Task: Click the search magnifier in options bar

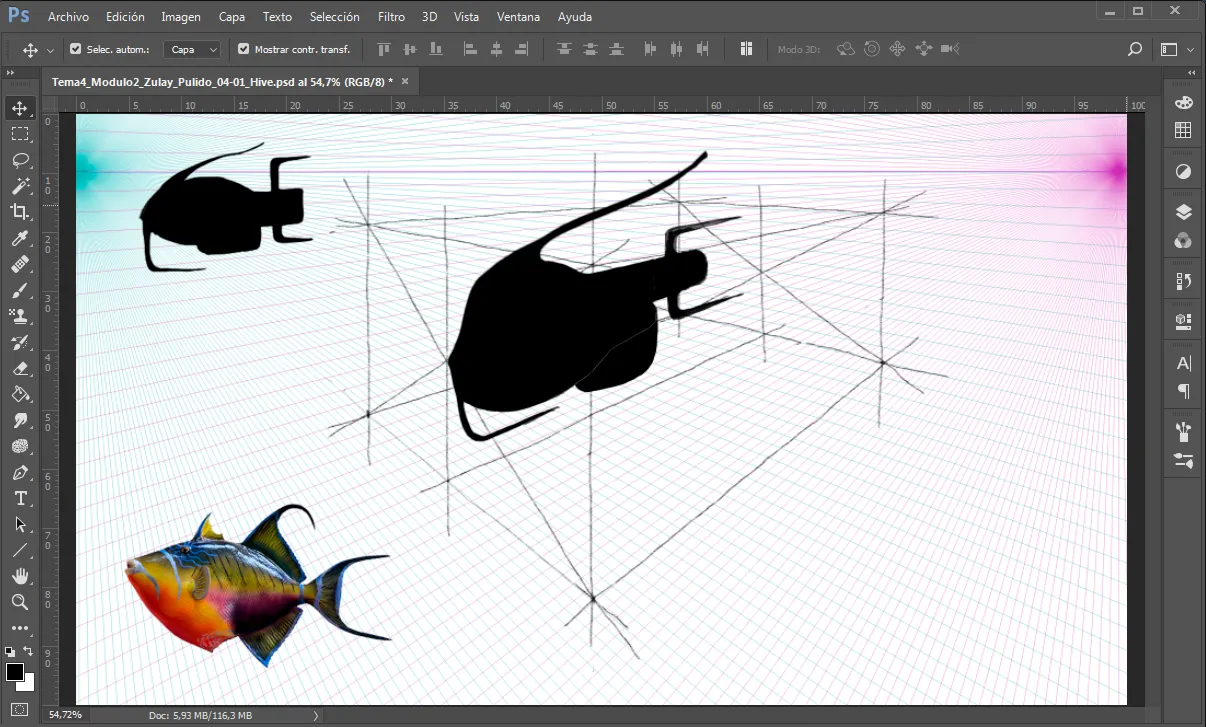Action: [x=1135, y=49]
